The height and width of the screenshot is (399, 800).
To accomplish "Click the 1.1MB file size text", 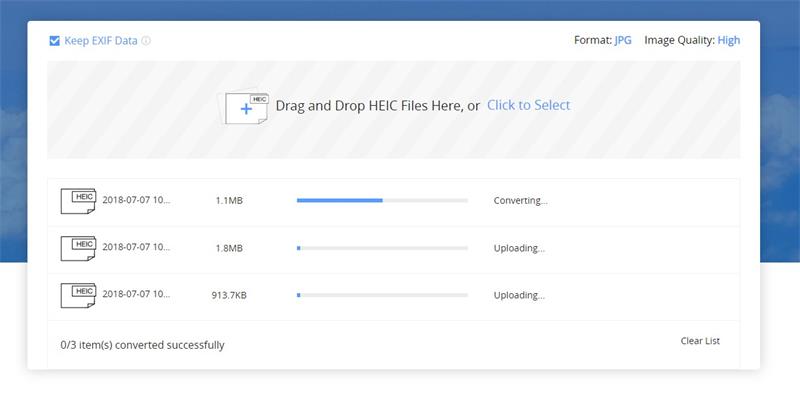I will pos(229,201).
